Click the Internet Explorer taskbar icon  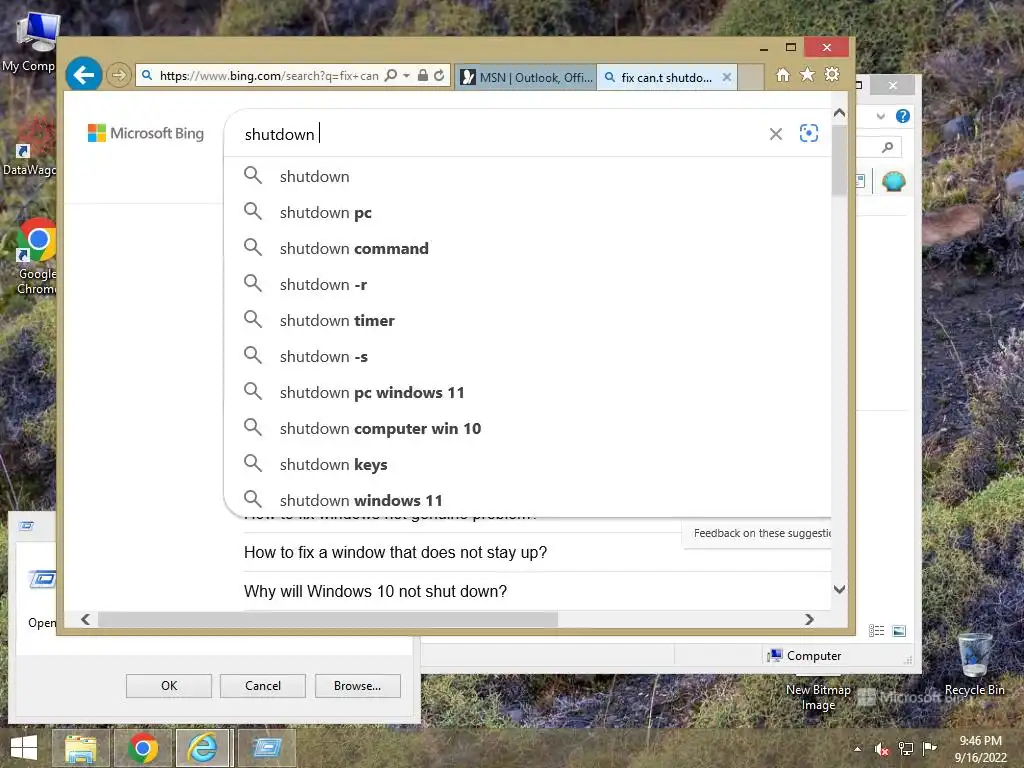203,748
